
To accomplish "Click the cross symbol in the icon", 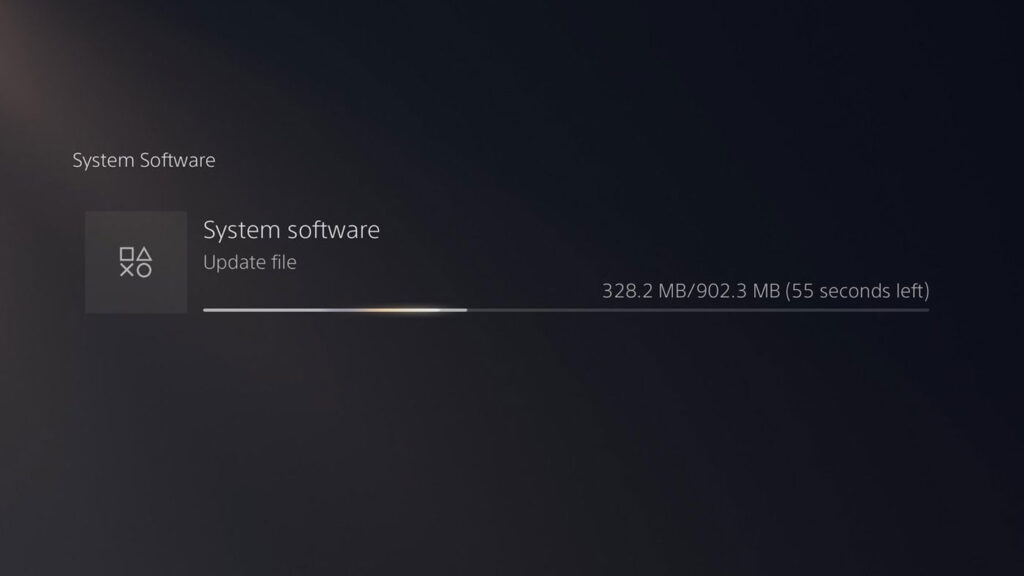I will [x=127, y=270].
